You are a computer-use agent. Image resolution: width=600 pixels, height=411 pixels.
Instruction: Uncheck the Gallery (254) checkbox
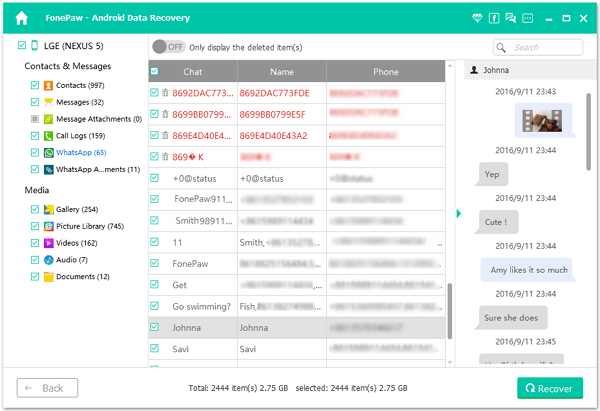click(x=35, y=209)
